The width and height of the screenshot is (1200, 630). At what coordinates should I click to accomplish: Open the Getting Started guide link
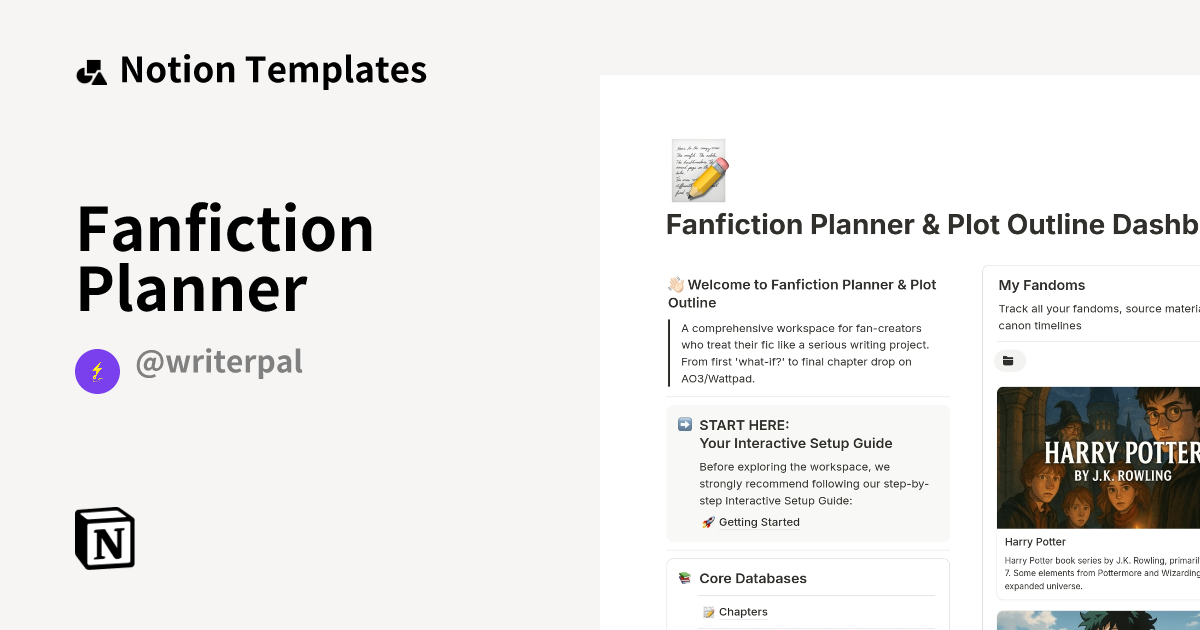[762, 521]
